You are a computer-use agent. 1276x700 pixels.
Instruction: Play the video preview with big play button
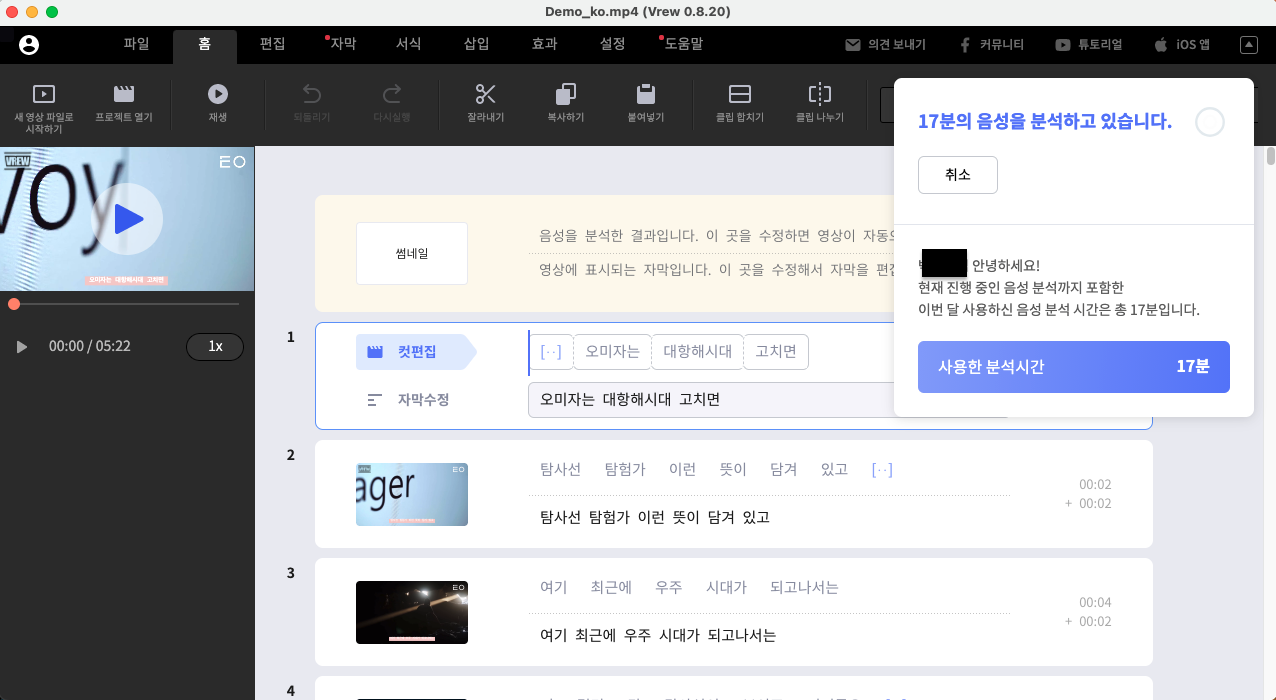(x=127, y=219)
